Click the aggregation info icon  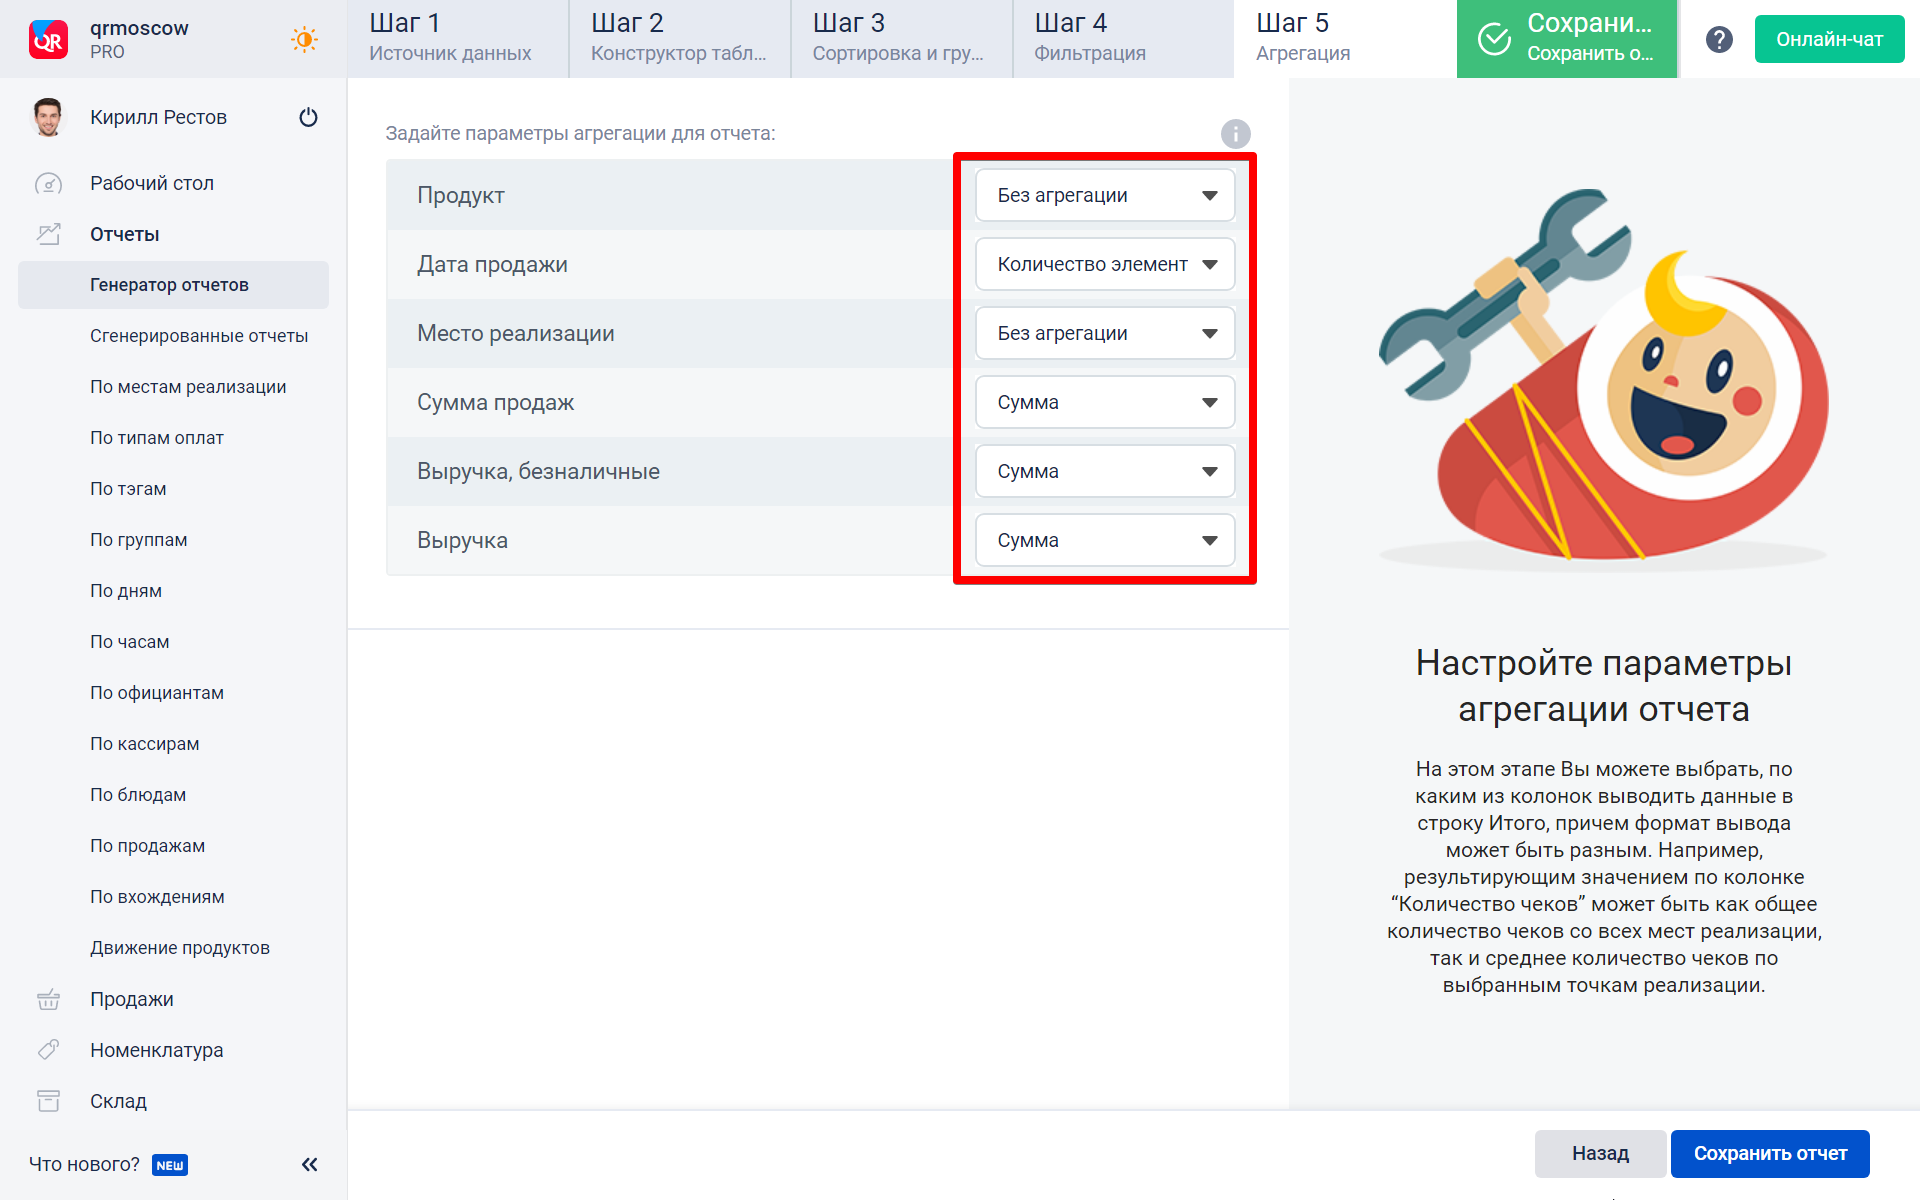[1236, 134]
